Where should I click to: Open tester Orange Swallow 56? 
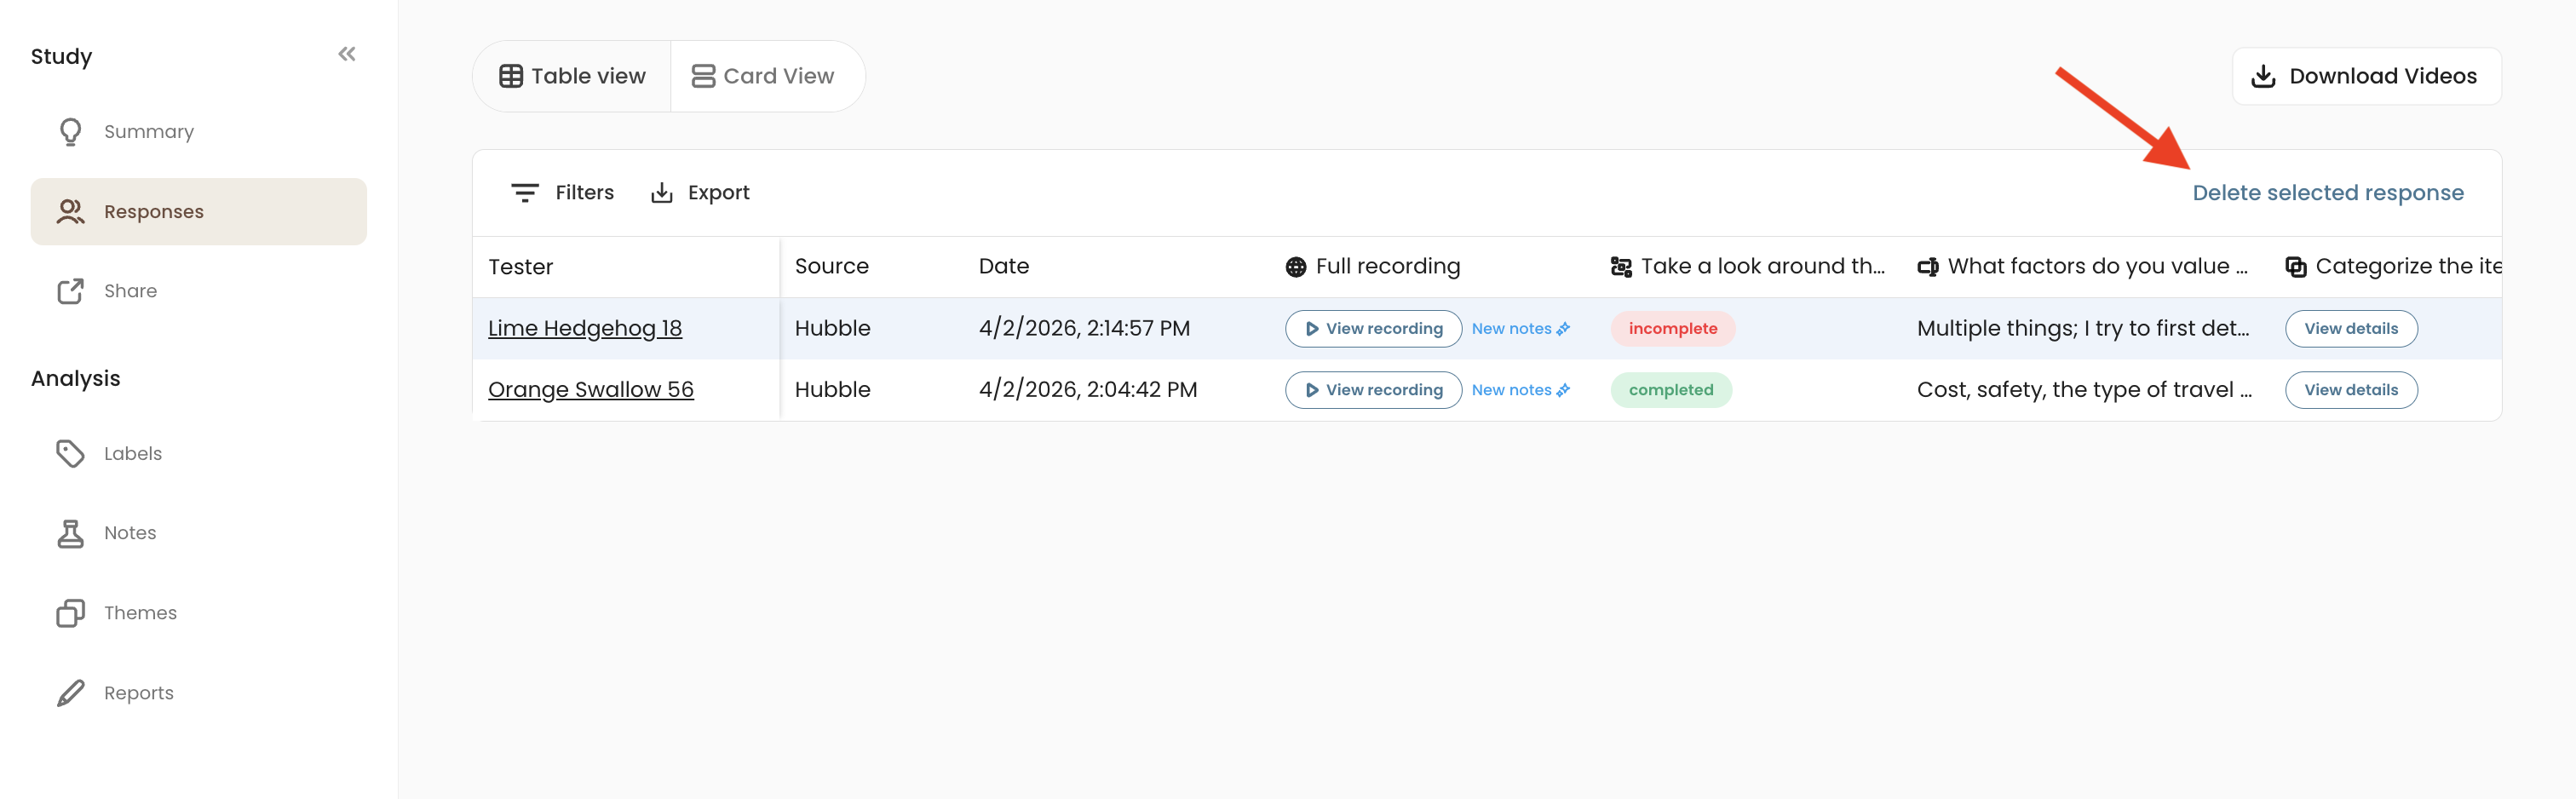pos(591,389)
